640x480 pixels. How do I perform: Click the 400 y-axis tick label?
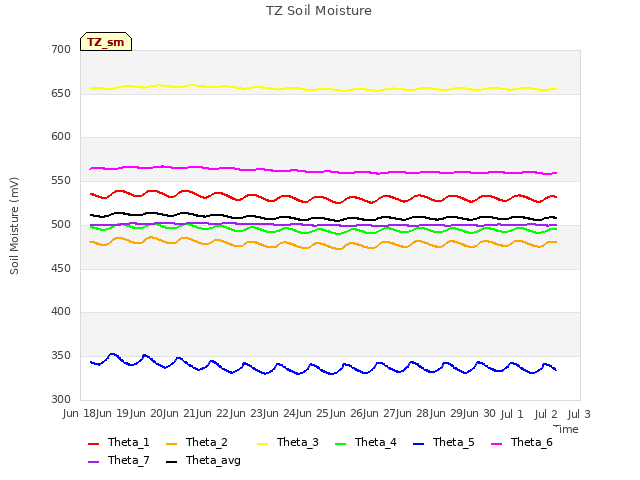coord(61,312)
